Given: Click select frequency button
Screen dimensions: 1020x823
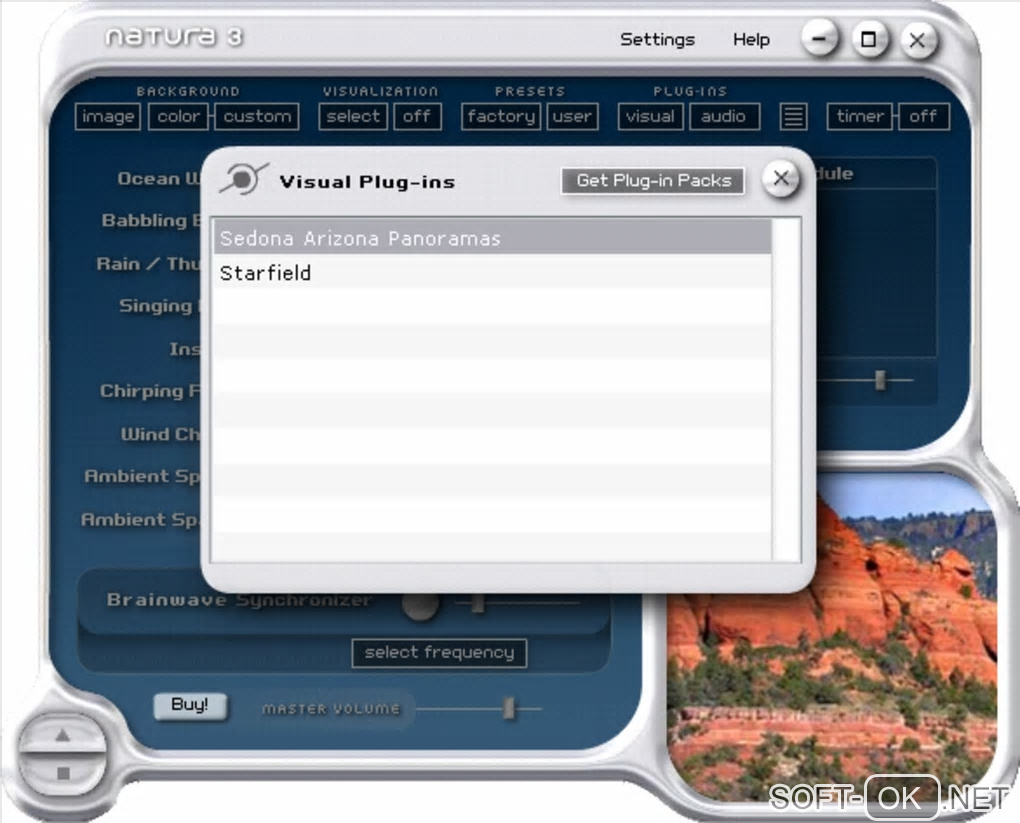Looking at the screenshot, I should click(439, 653).
